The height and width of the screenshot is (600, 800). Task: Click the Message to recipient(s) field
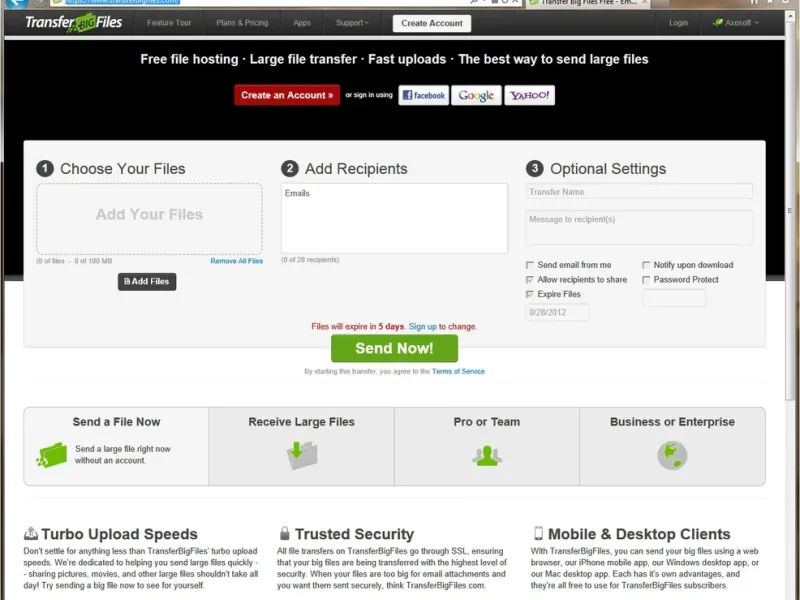click(639, 228)
